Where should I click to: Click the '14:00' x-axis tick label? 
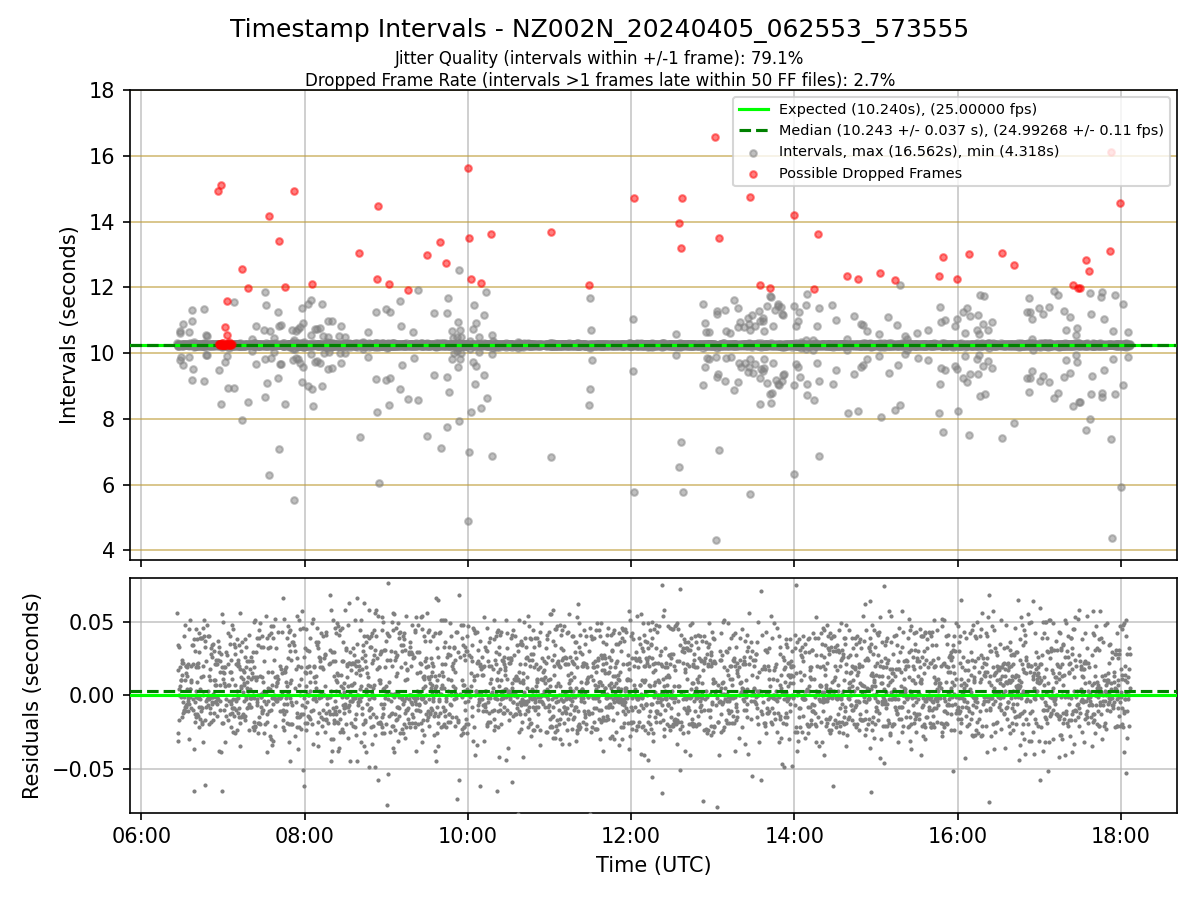(x=794, y=835)
